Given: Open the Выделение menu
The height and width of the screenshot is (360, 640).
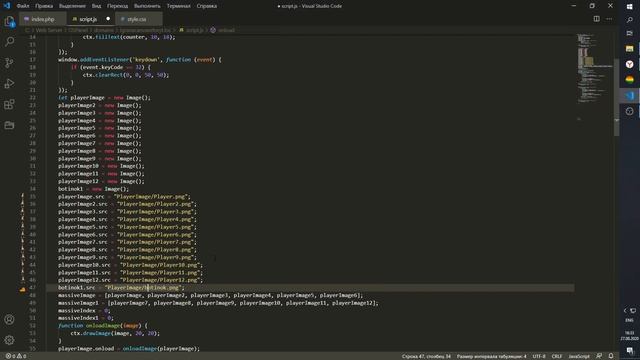Looking at the screenshot, I should [x=72, y=6].
